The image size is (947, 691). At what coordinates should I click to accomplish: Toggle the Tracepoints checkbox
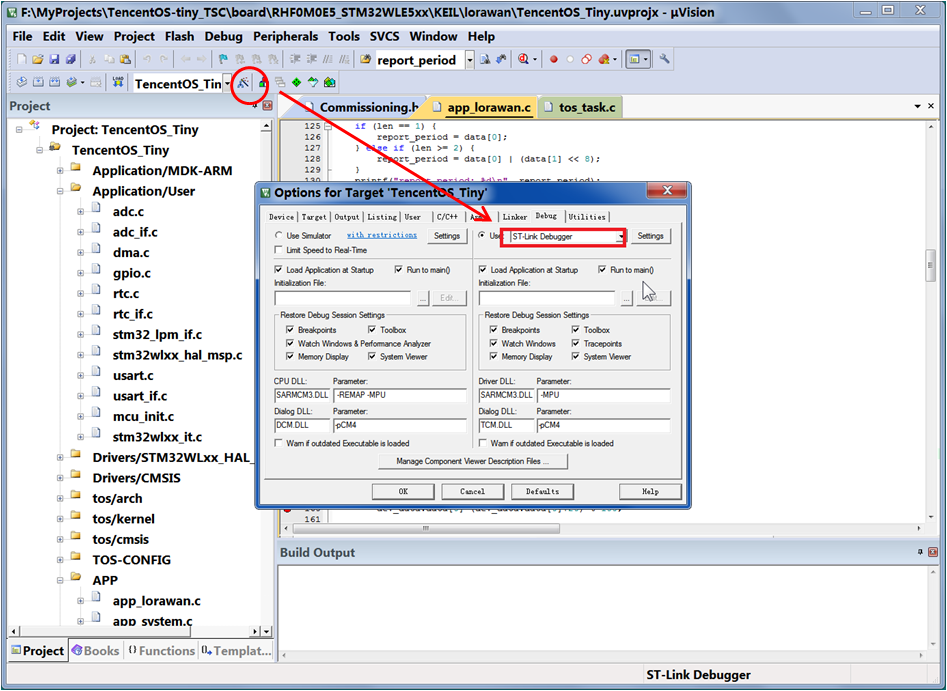click(x=576, y=343)
